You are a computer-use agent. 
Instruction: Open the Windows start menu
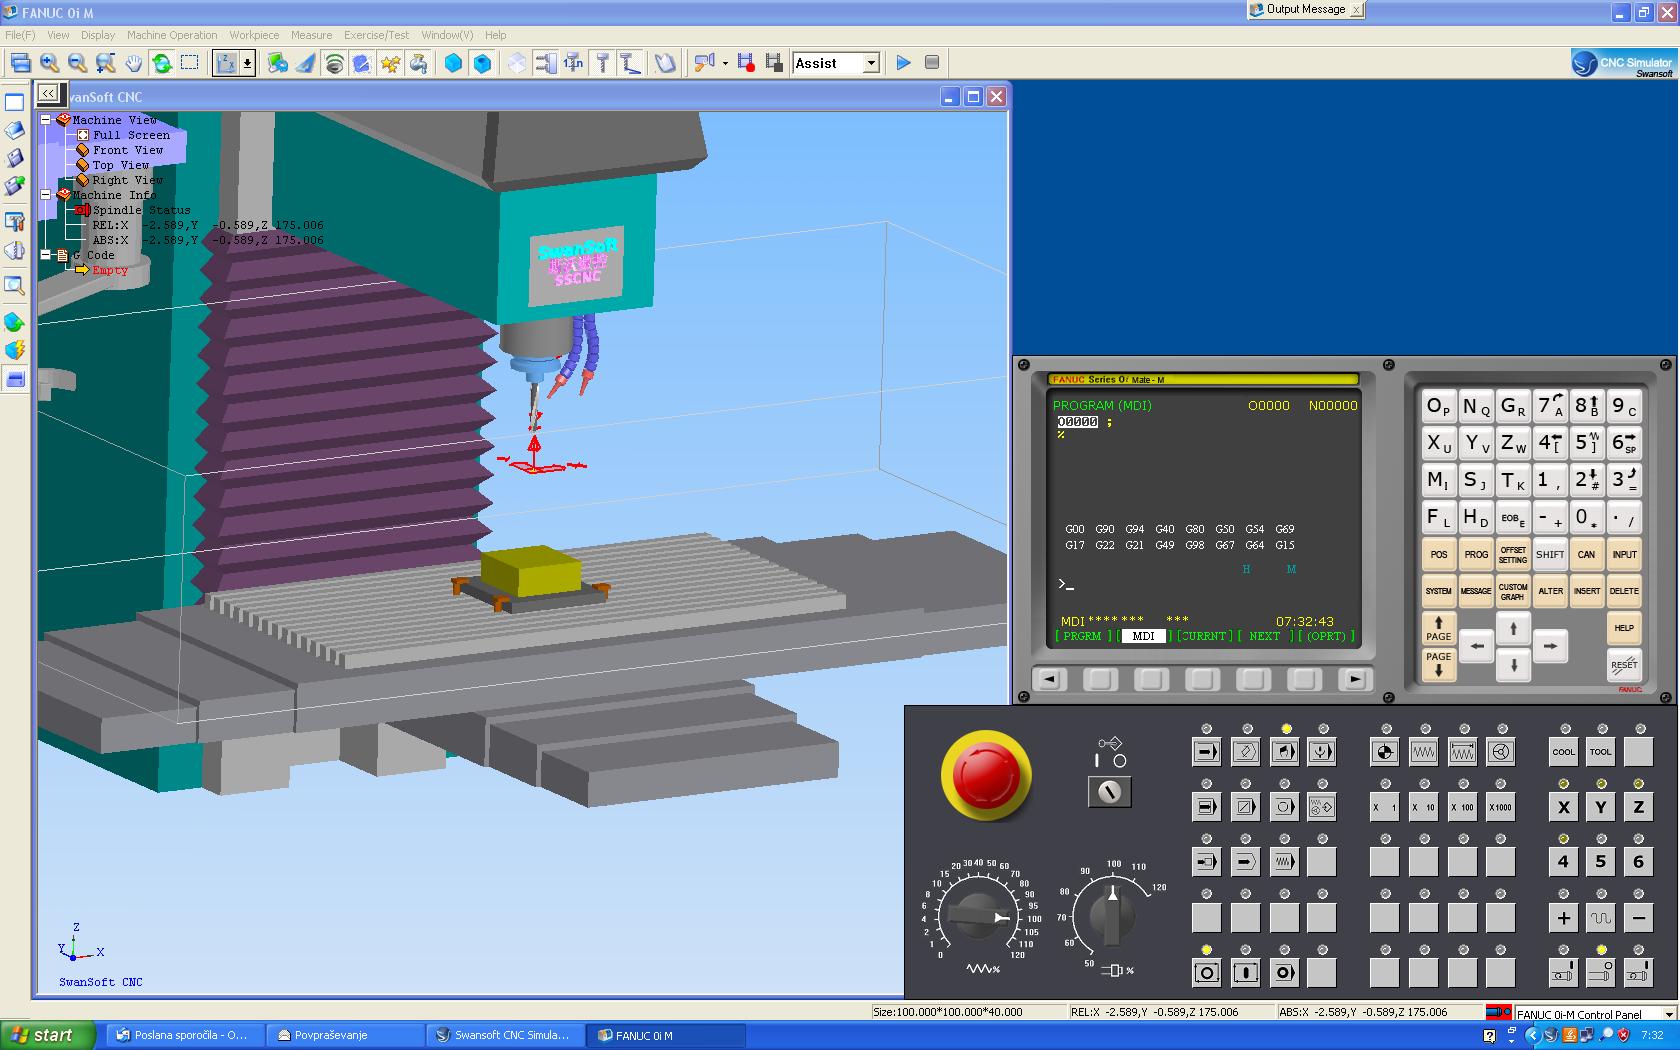(48, 1035)
